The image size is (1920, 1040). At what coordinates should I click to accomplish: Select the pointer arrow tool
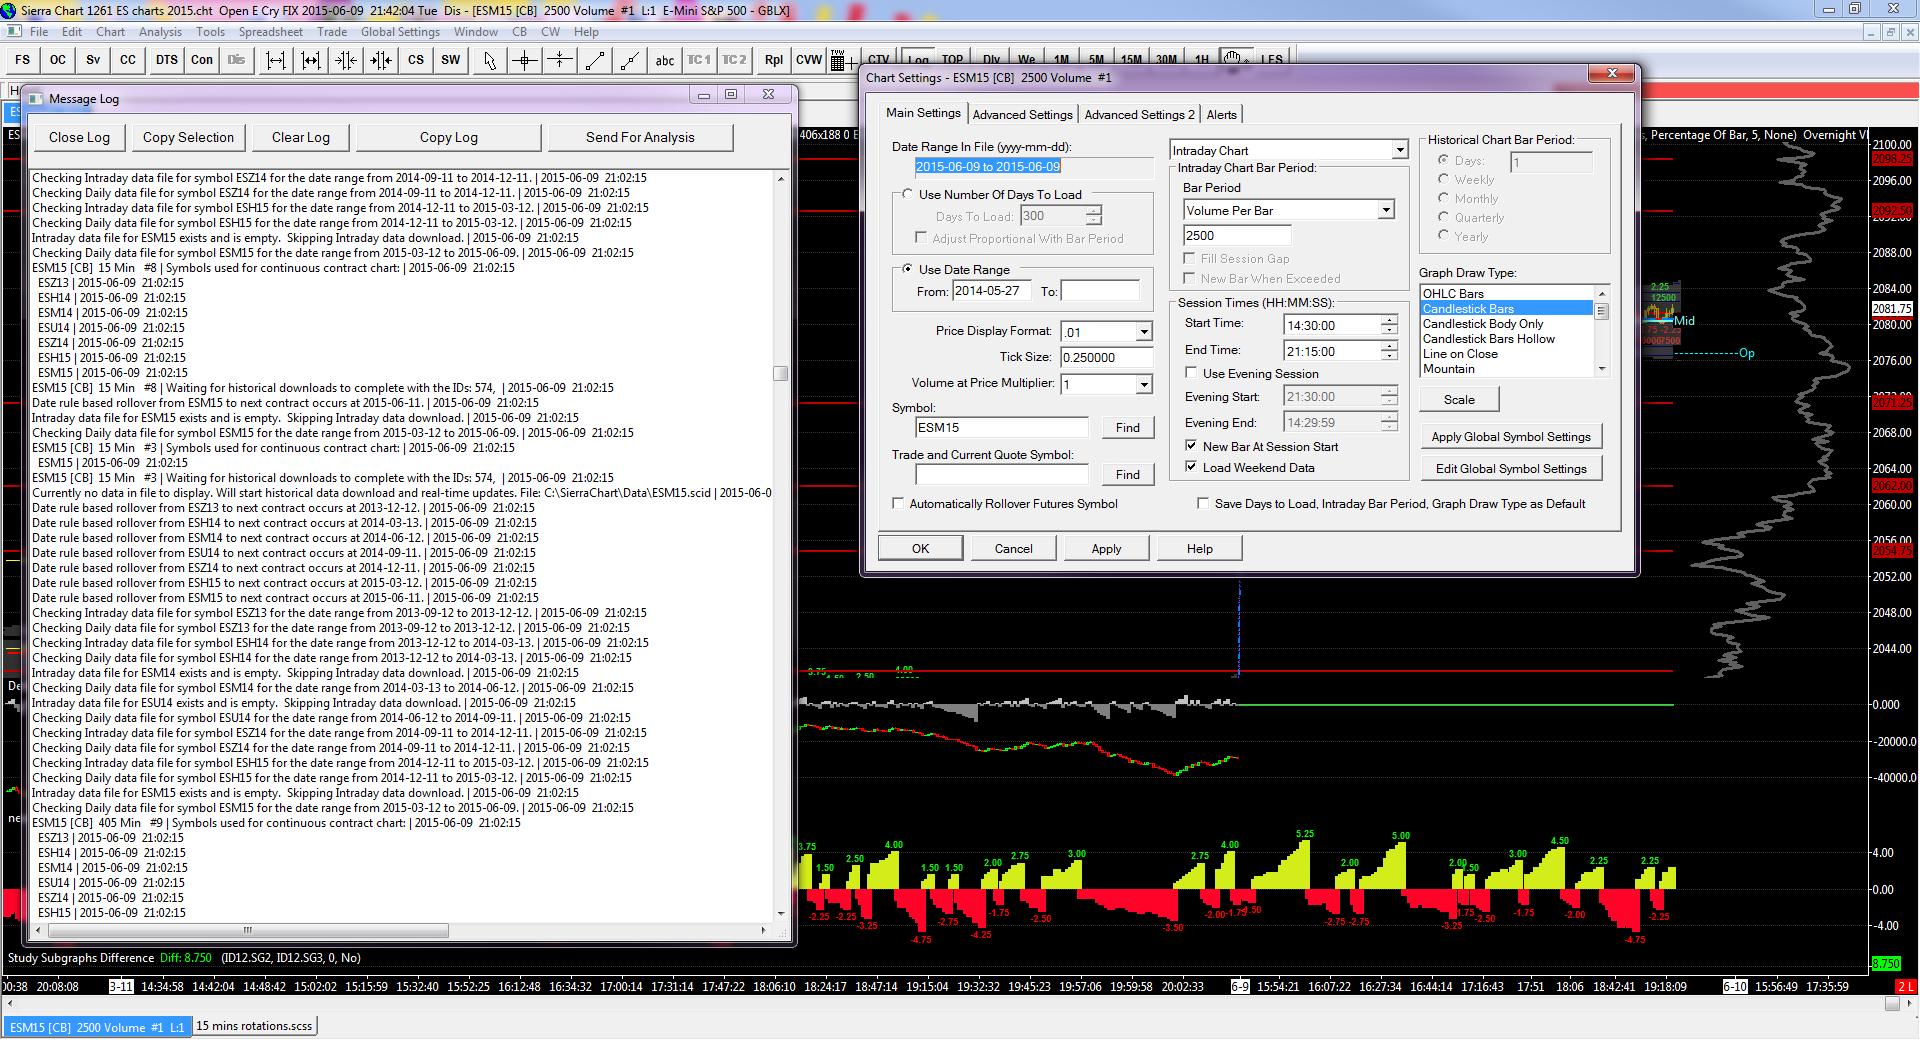coord(489,60)
